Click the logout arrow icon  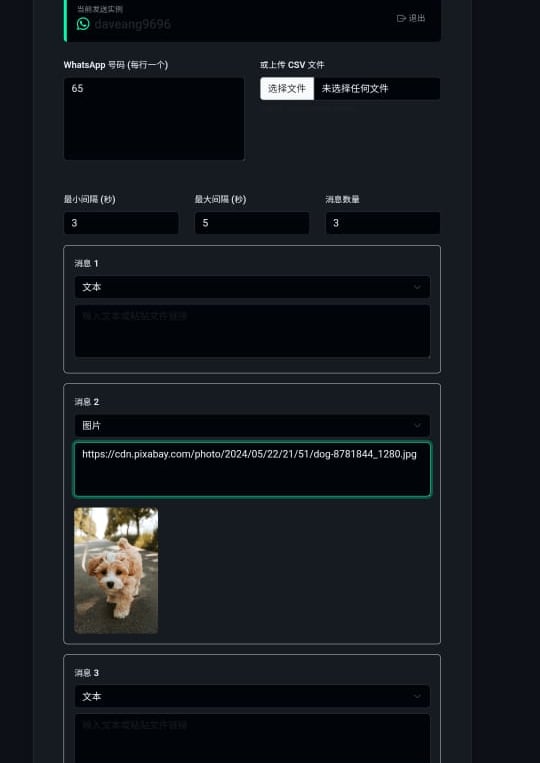pyautogui.click(x=401, y=18)
